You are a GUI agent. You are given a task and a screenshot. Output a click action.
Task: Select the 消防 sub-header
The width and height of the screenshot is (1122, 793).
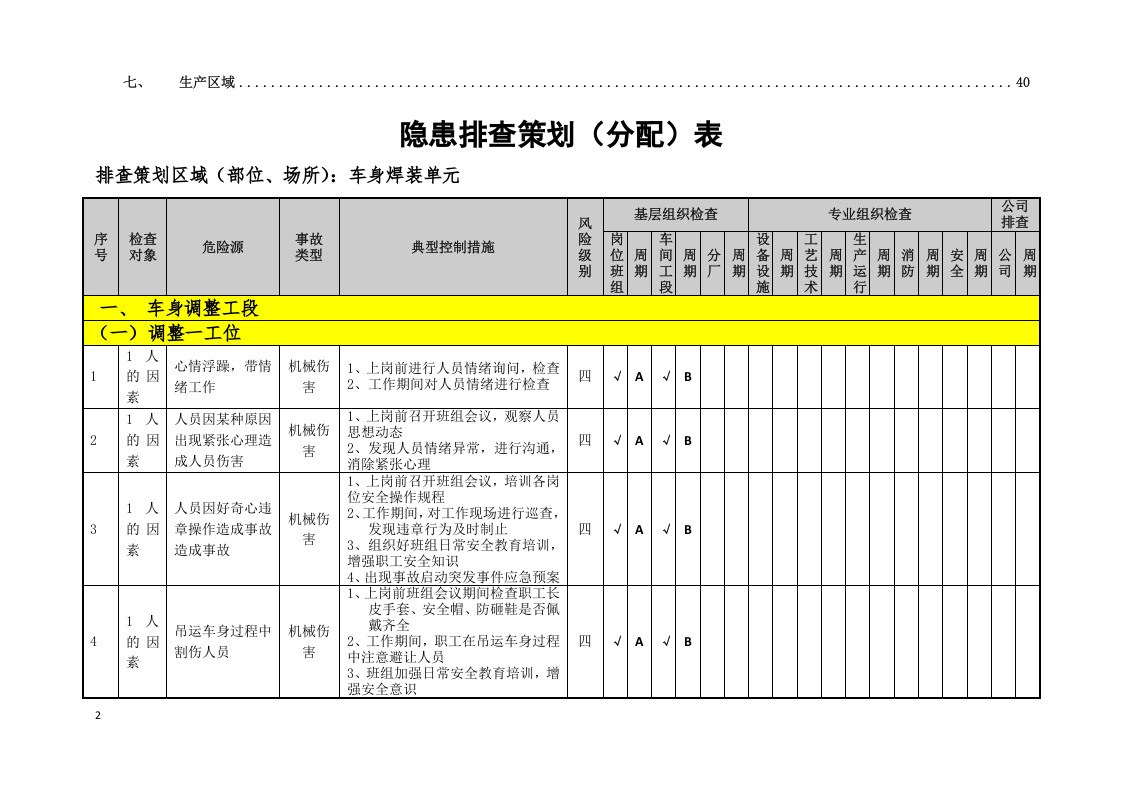(x=907, y=263)
